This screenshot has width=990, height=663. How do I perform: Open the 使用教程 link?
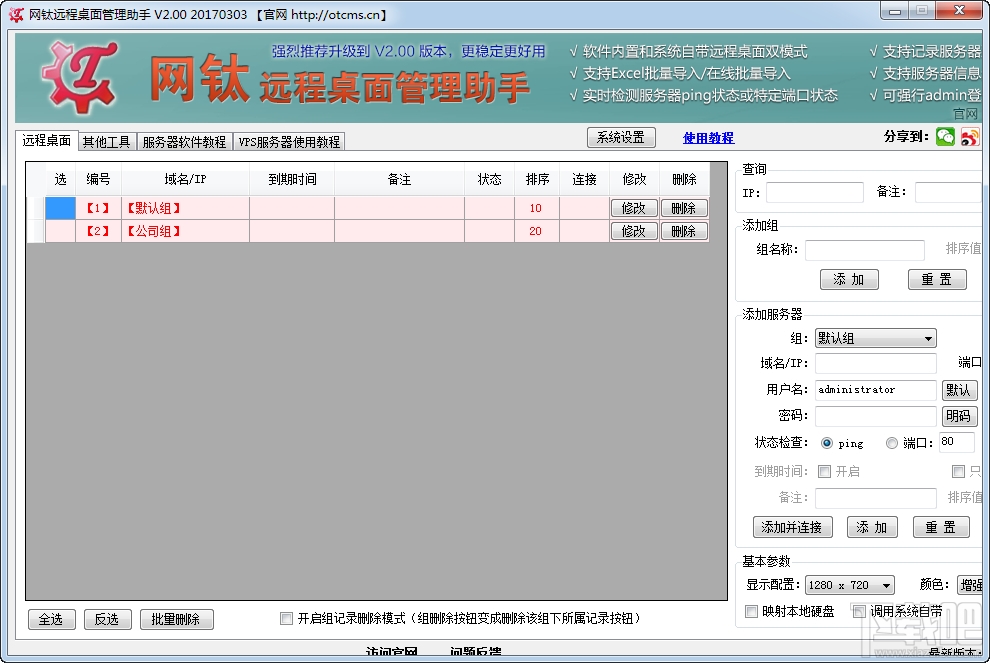pyautogui.click(x=708, y=138)
